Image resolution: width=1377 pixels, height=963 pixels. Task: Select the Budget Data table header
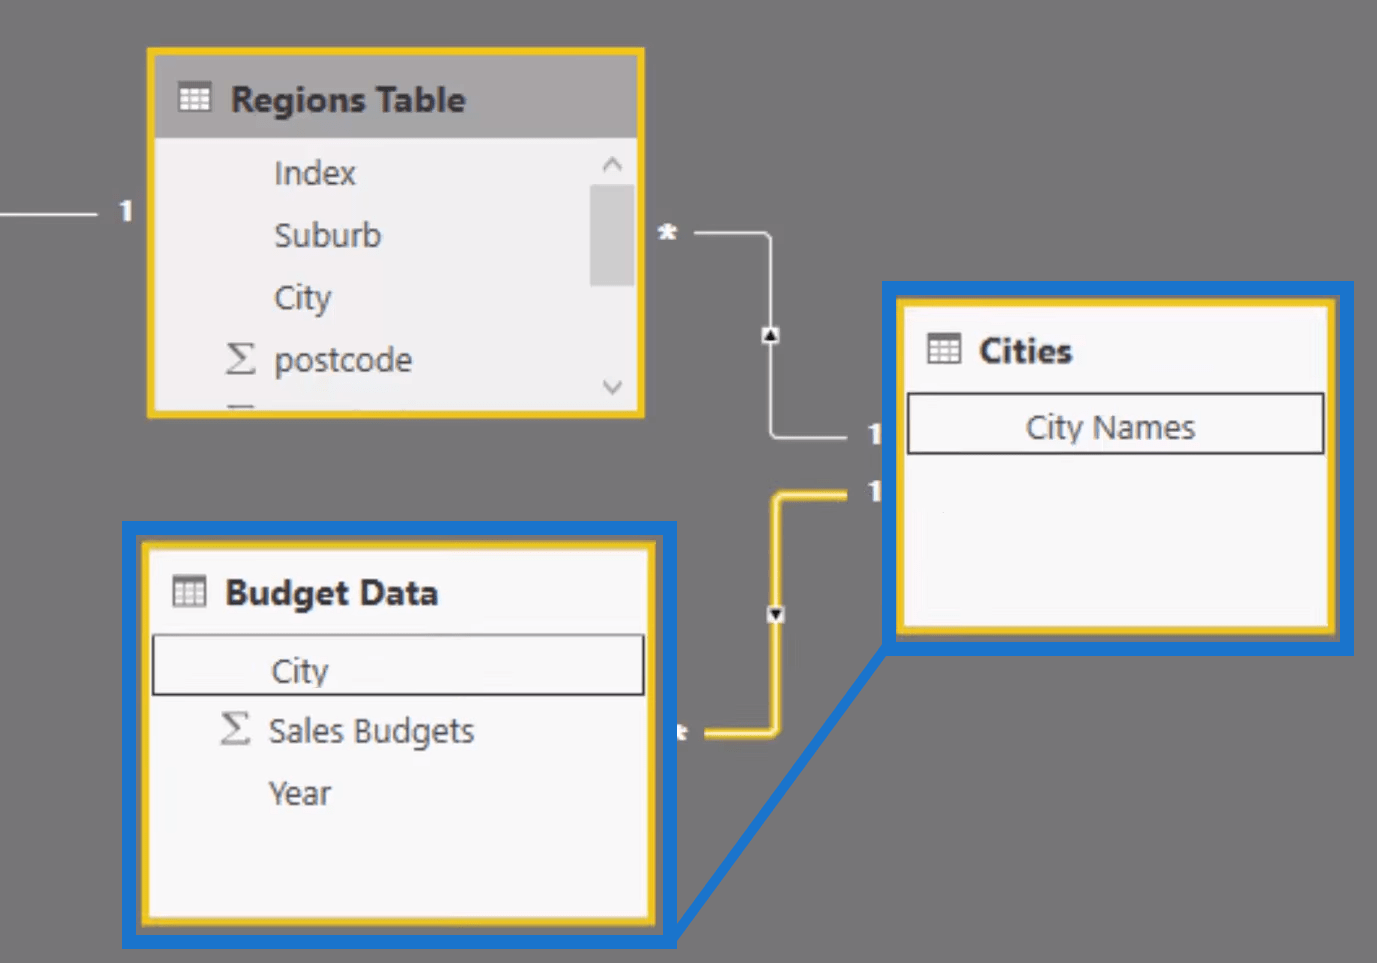tap(398, 592)
